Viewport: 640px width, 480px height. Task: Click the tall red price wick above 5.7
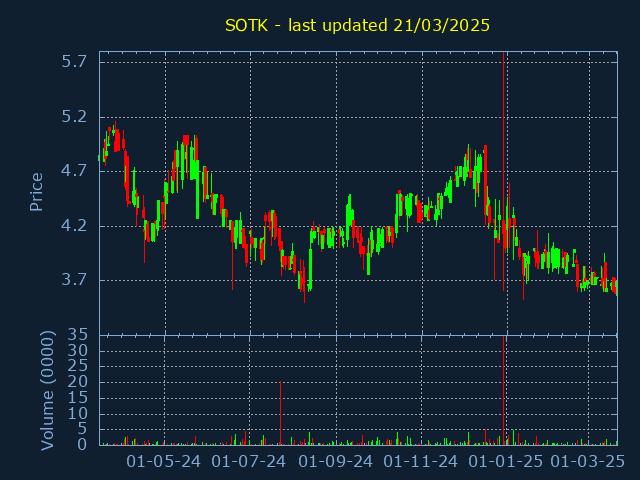[x=504, y=171]
